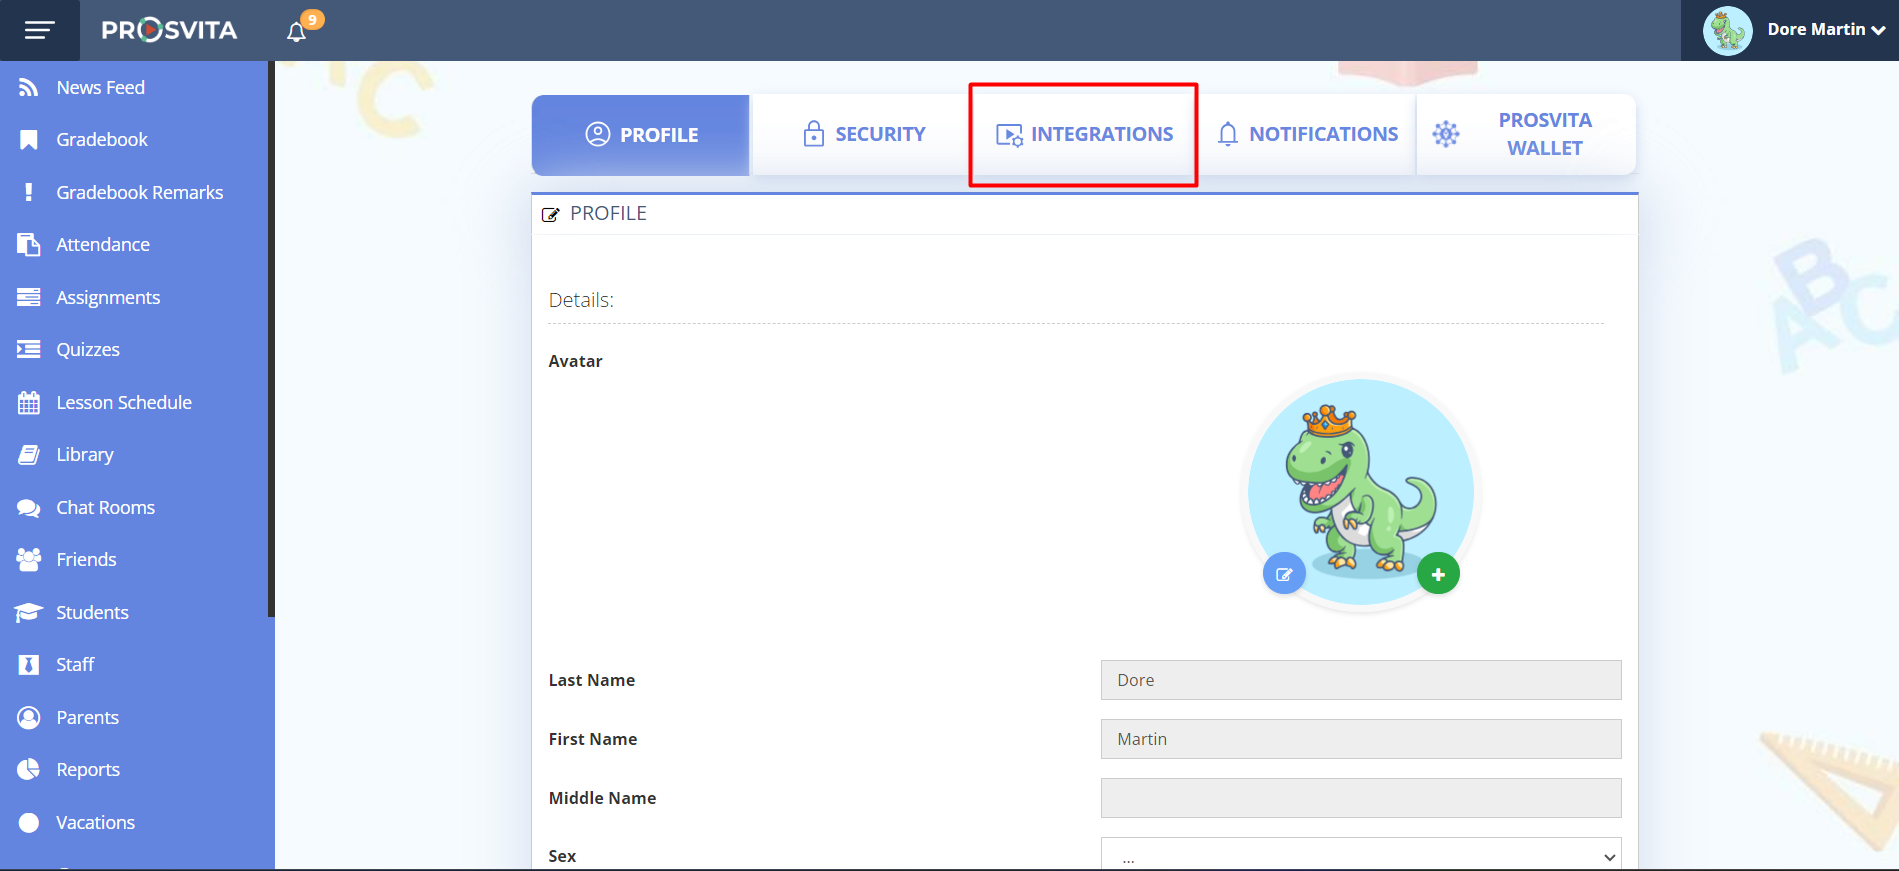Click the Gradebook Remarks exclamation icon
The height and width of the screenshot is (871, 1899).
point(29,192)
